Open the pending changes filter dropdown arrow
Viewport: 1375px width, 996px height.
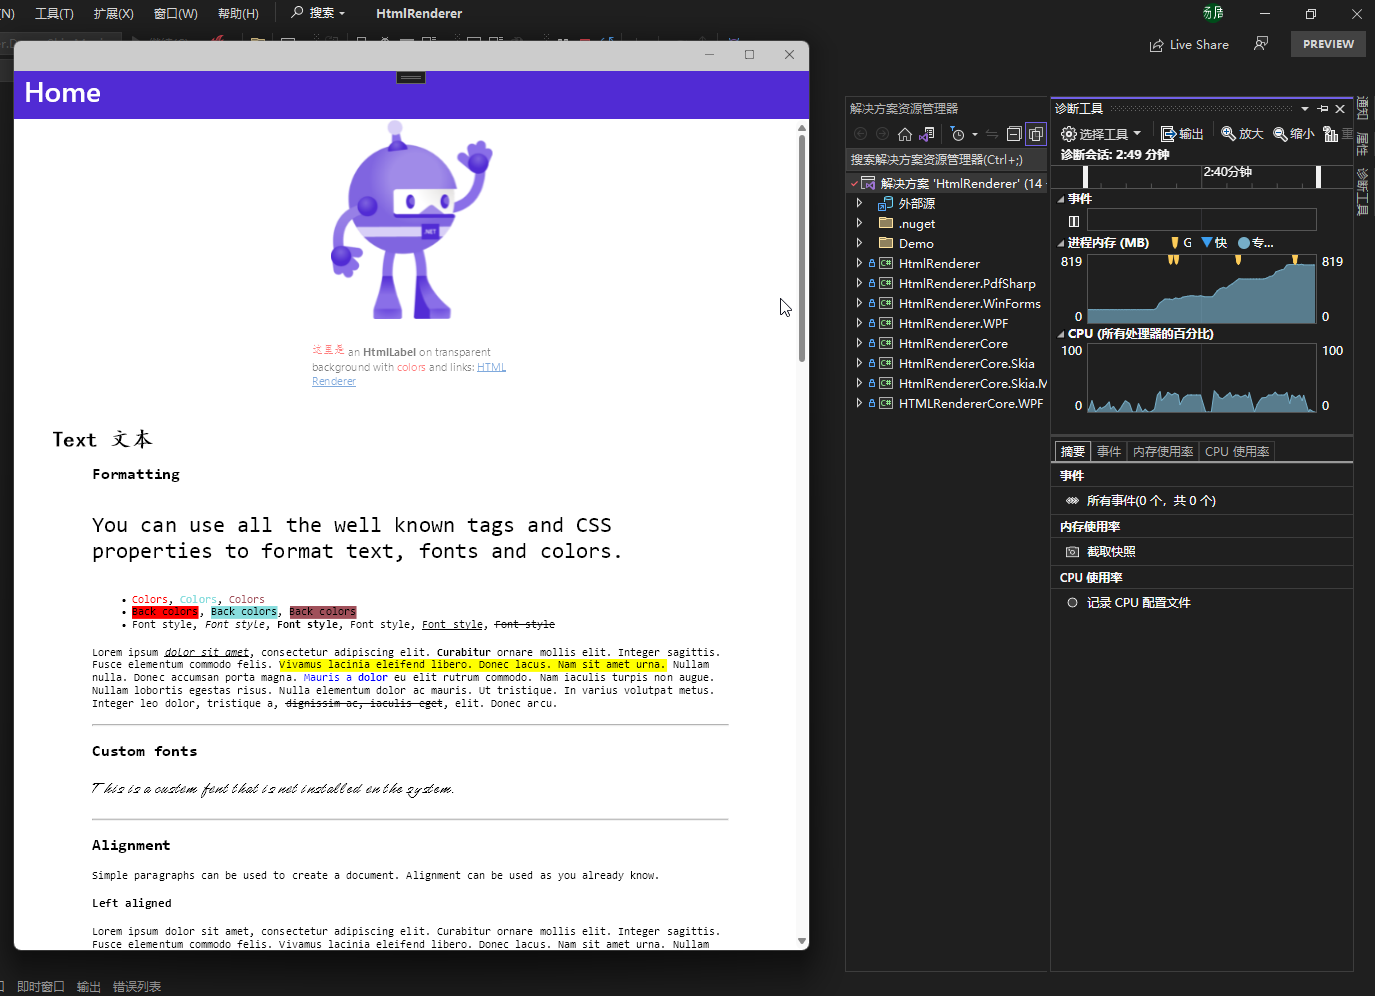pos(975,135)
